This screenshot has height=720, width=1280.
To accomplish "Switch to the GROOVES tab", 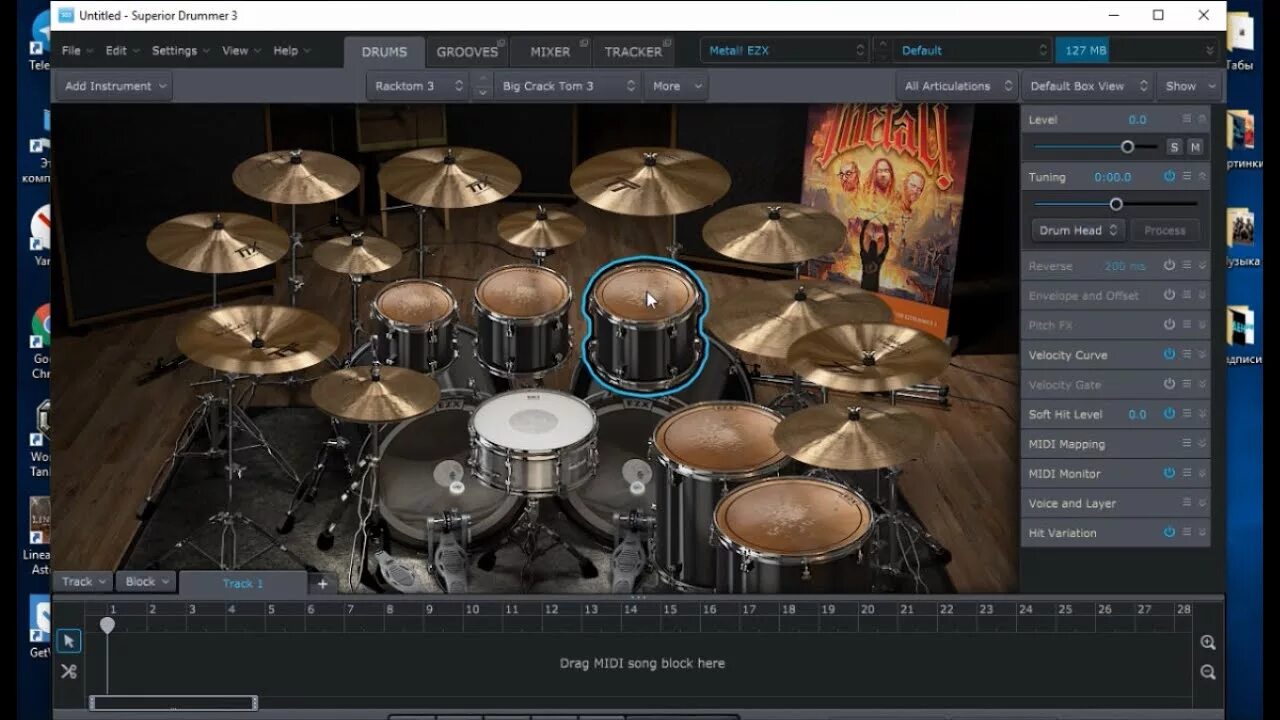I will coord(467,52).
